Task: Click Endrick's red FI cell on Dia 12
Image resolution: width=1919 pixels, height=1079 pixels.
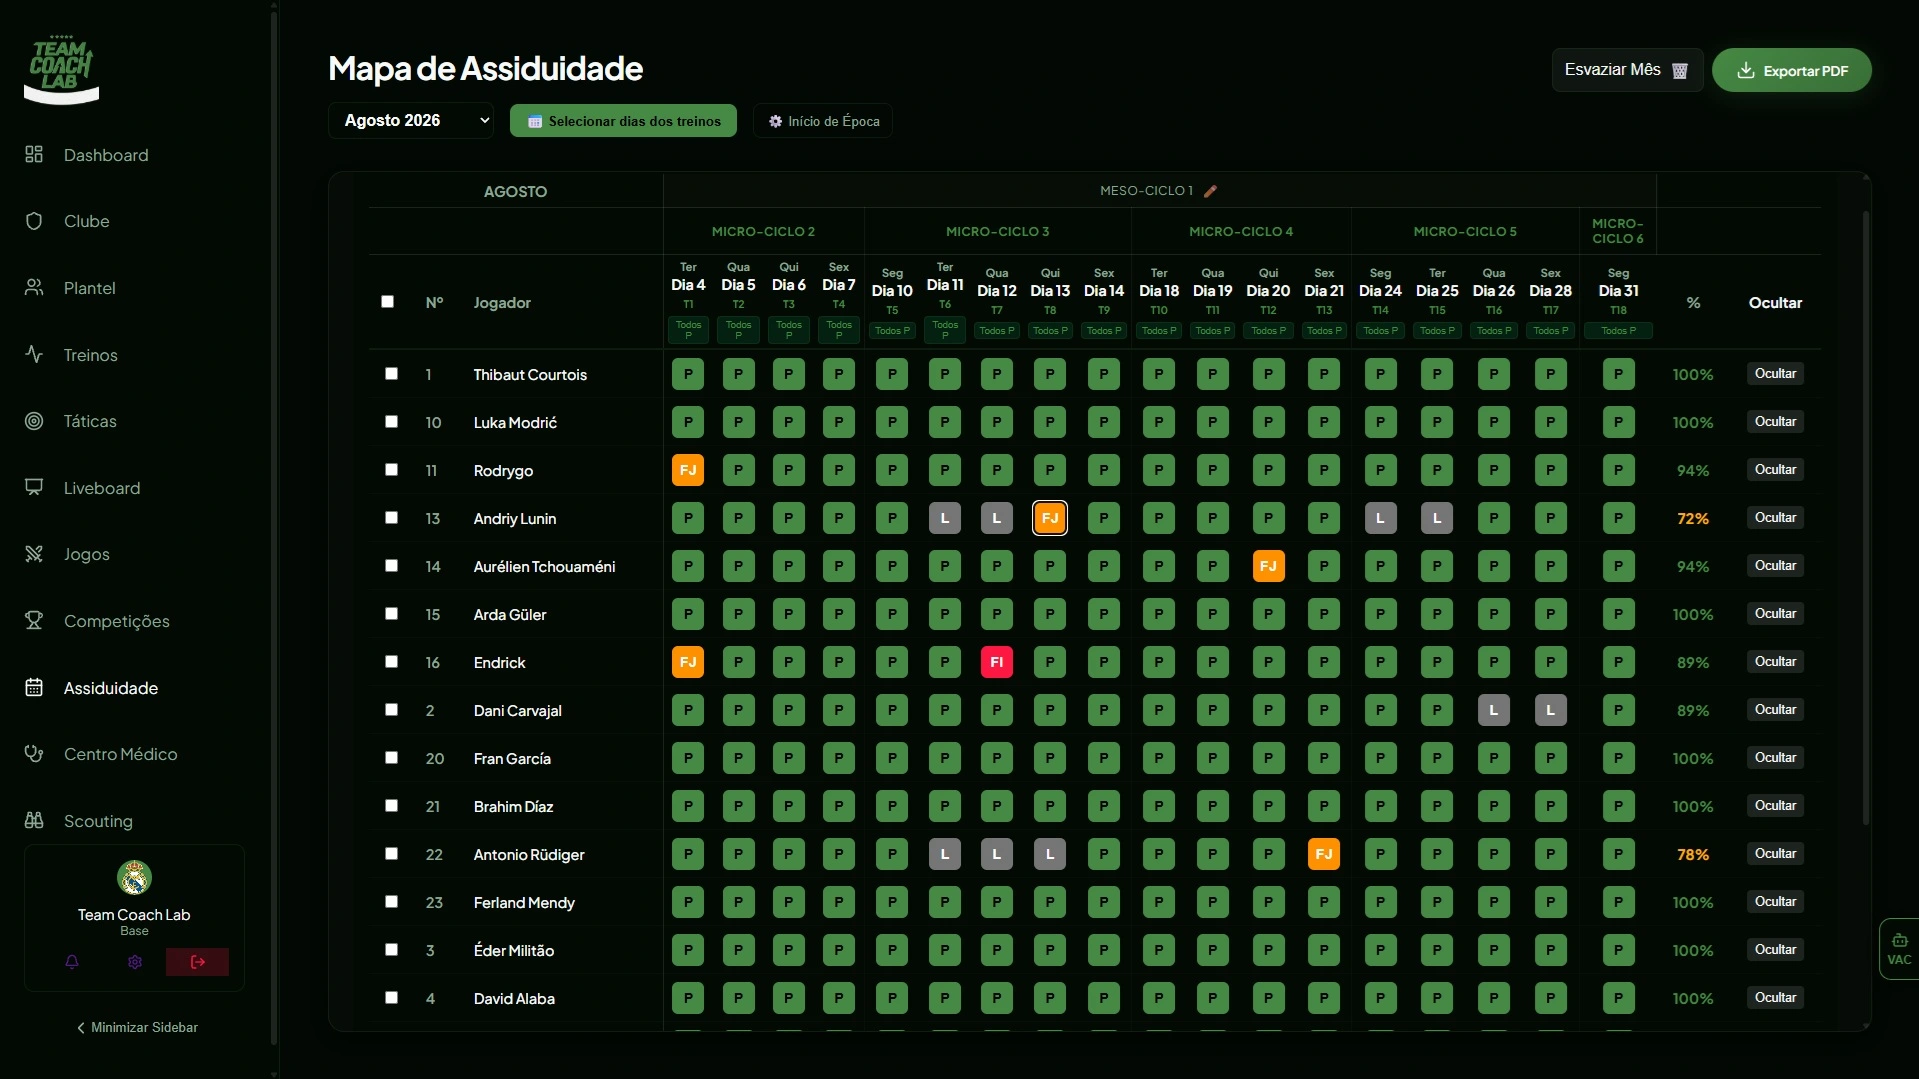Action: click(x=997, y=662)
